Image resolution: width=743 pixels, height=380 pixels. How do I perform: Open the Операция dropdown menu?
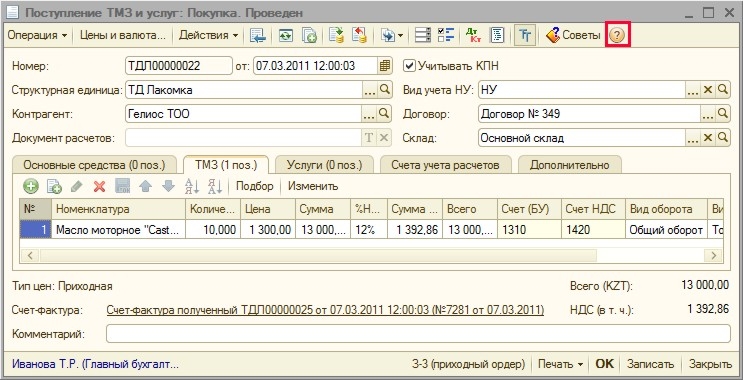point(37,36)
